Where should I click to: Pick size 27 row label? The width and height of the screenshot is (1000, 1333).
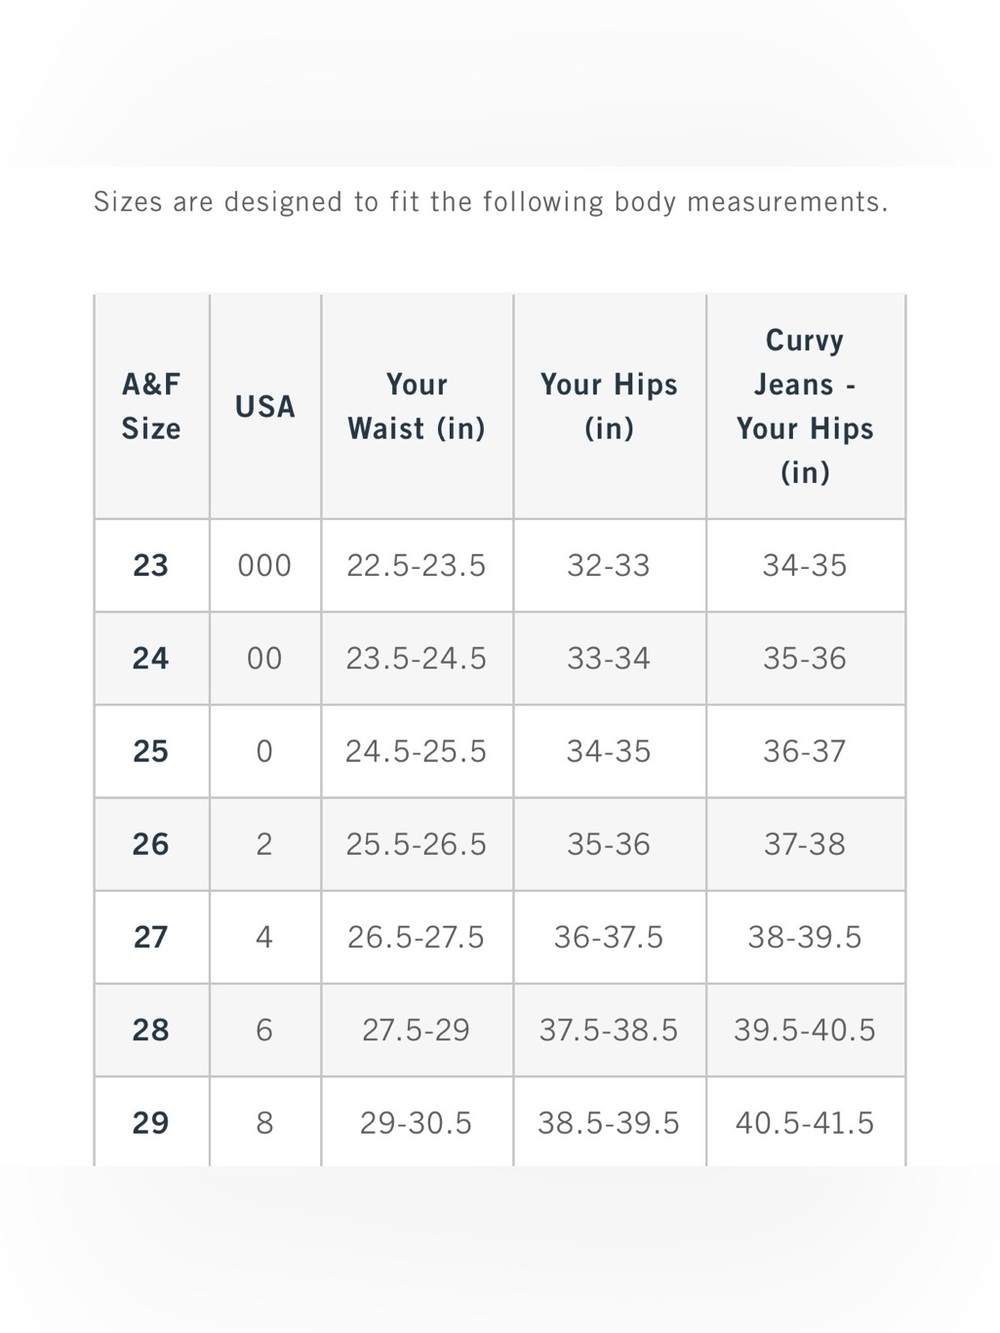(151, 937)
